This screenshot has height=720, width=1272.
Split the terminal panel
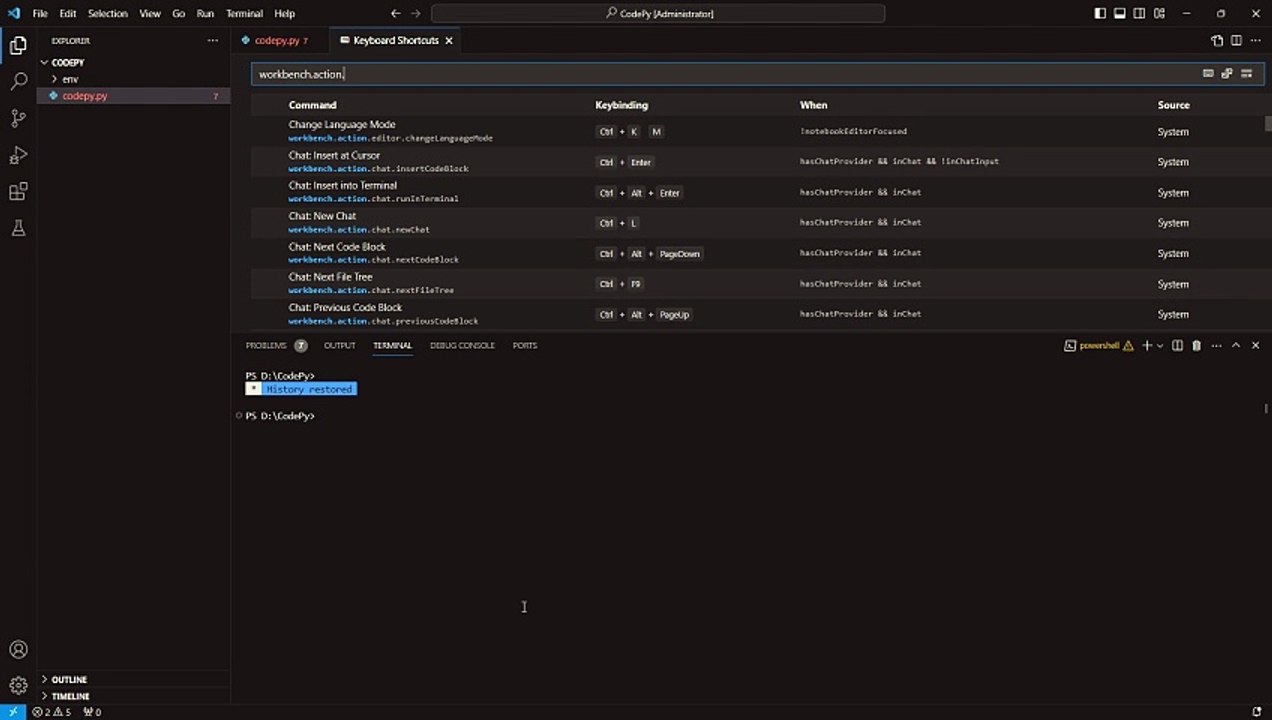(x=1177, y=345)
